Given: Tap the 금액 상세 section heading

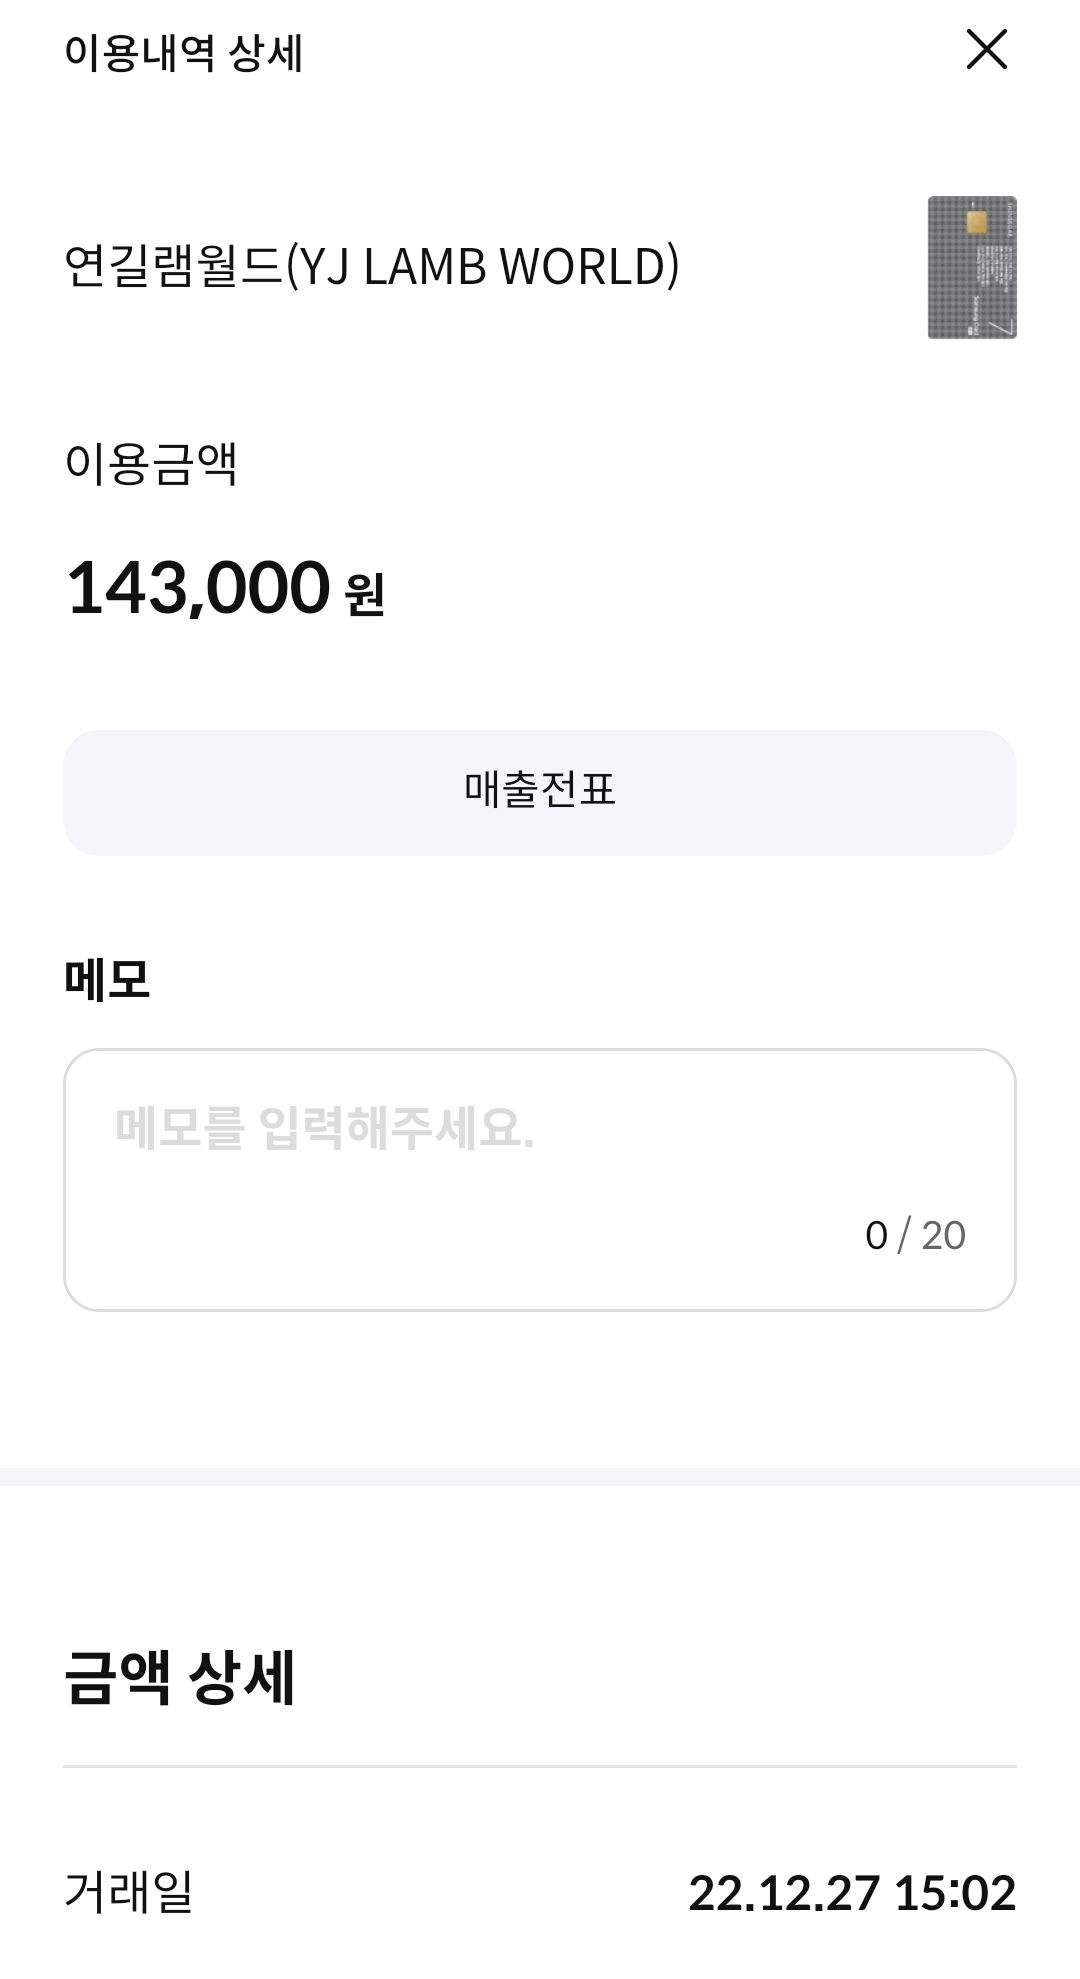Looking at the screenshot, I should point(179,1677).
